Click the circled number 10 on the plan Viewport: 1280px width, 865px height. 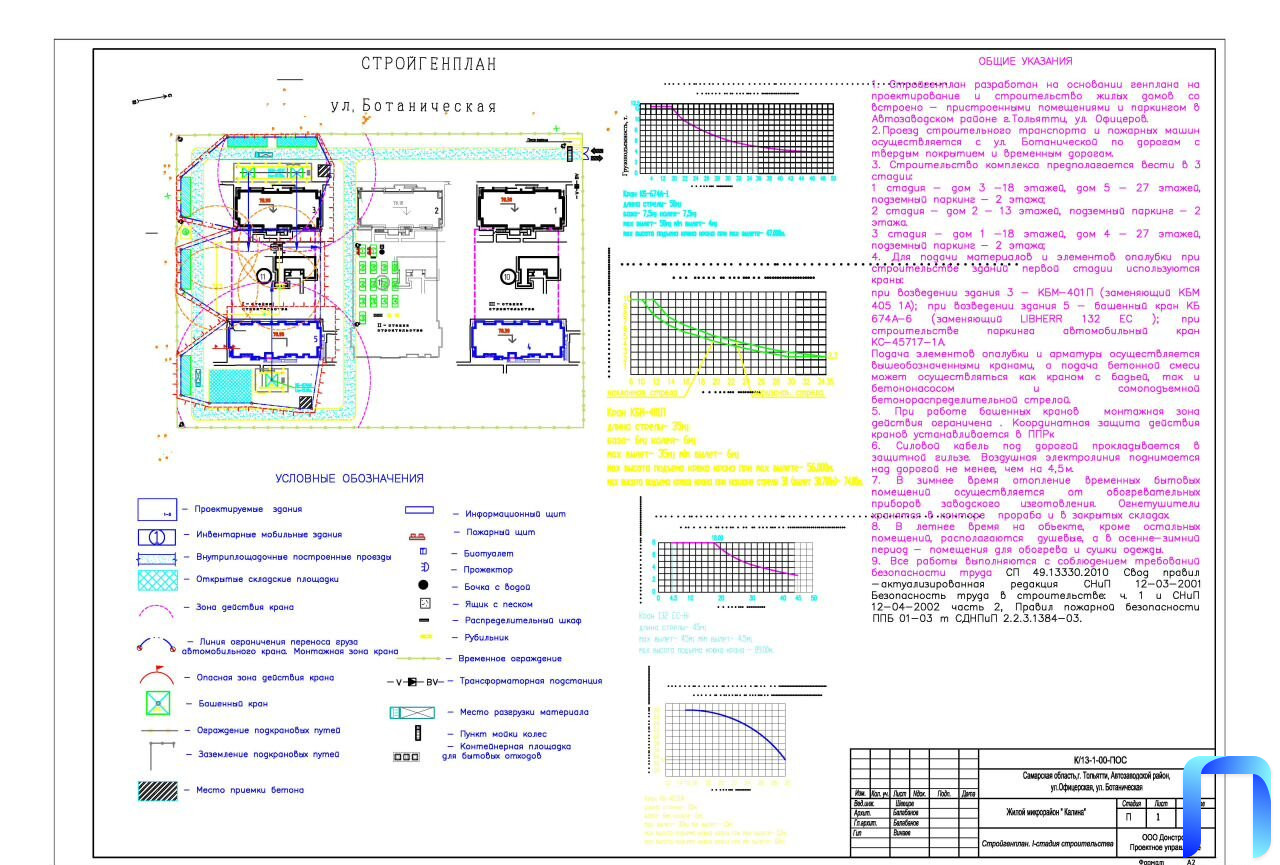[x=508, y=275]
